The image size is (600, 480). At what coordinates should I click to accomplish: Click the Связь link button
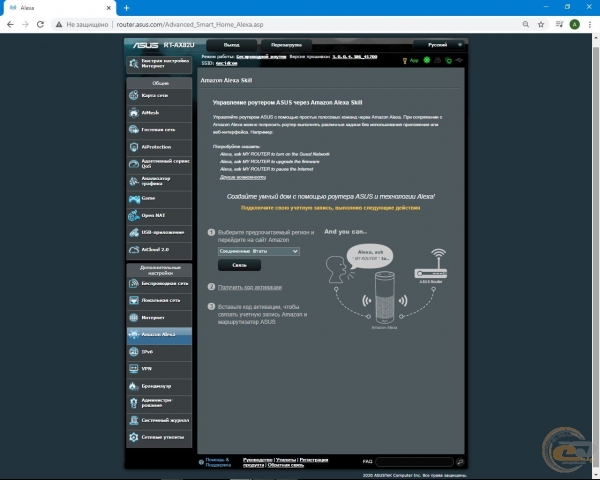tap(240, 265)
